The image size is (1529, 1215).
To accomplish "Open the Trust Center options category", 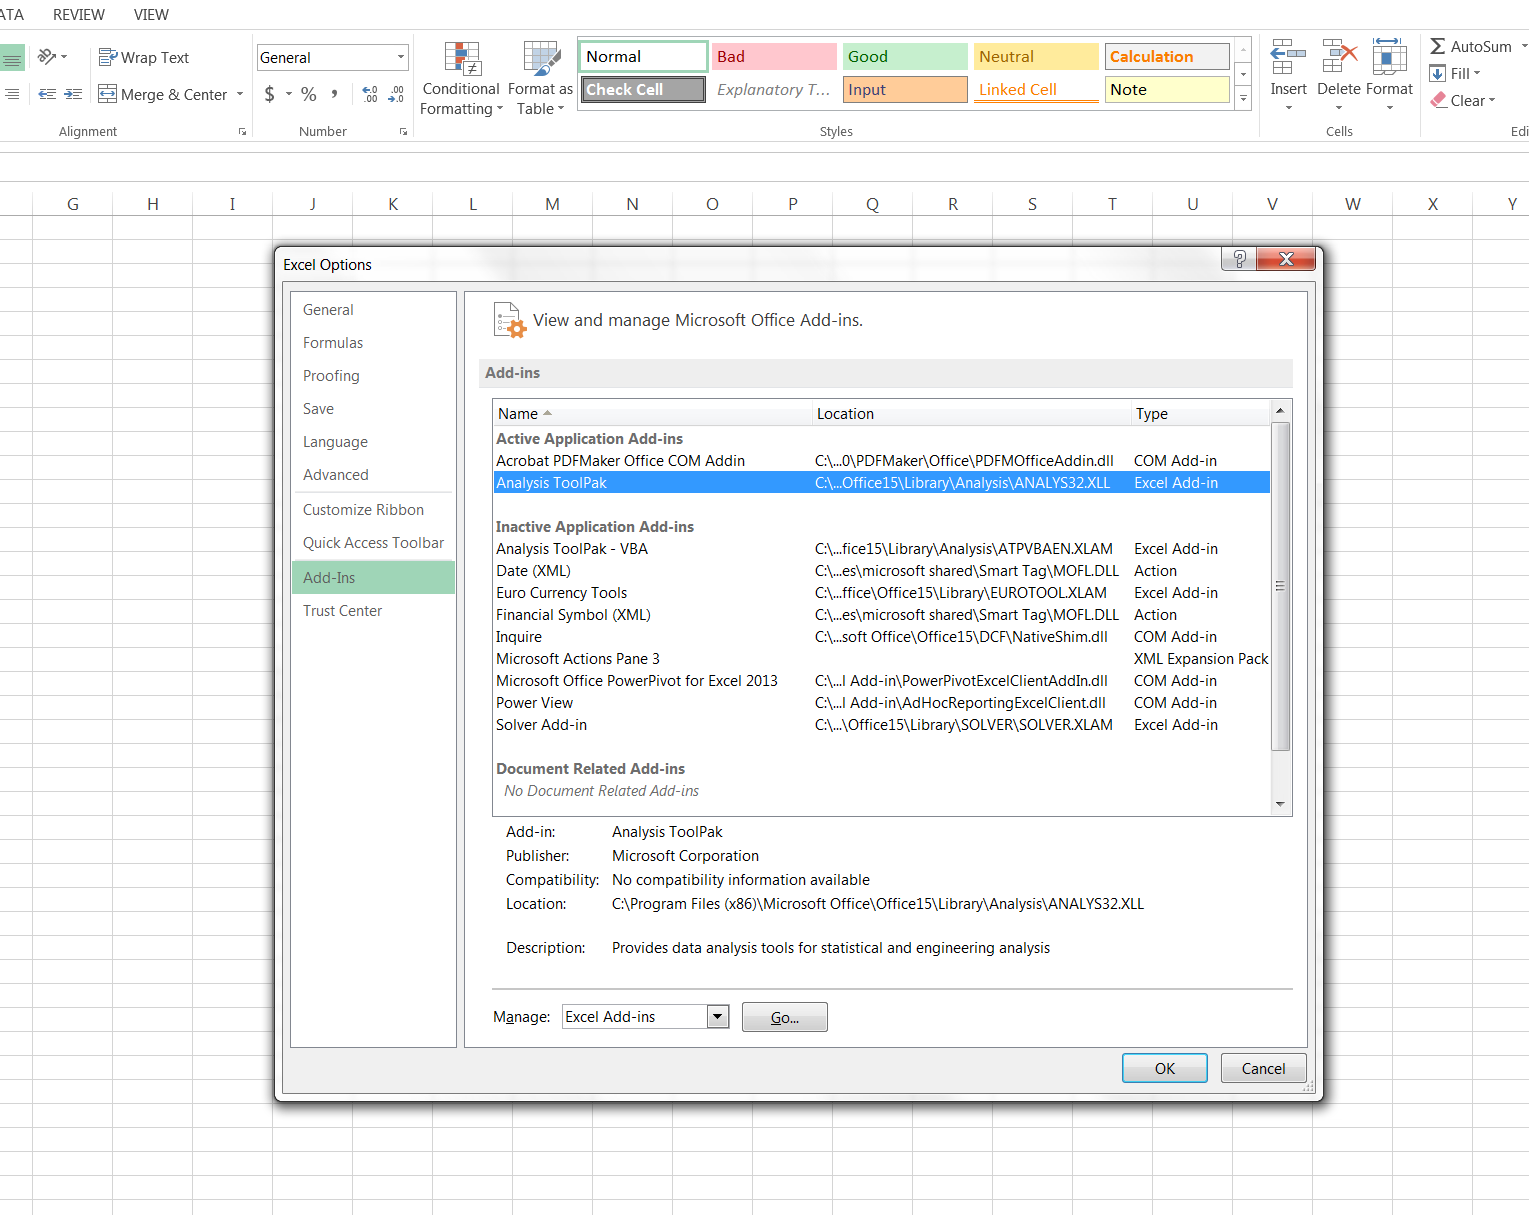I will [x=342, y=611].
